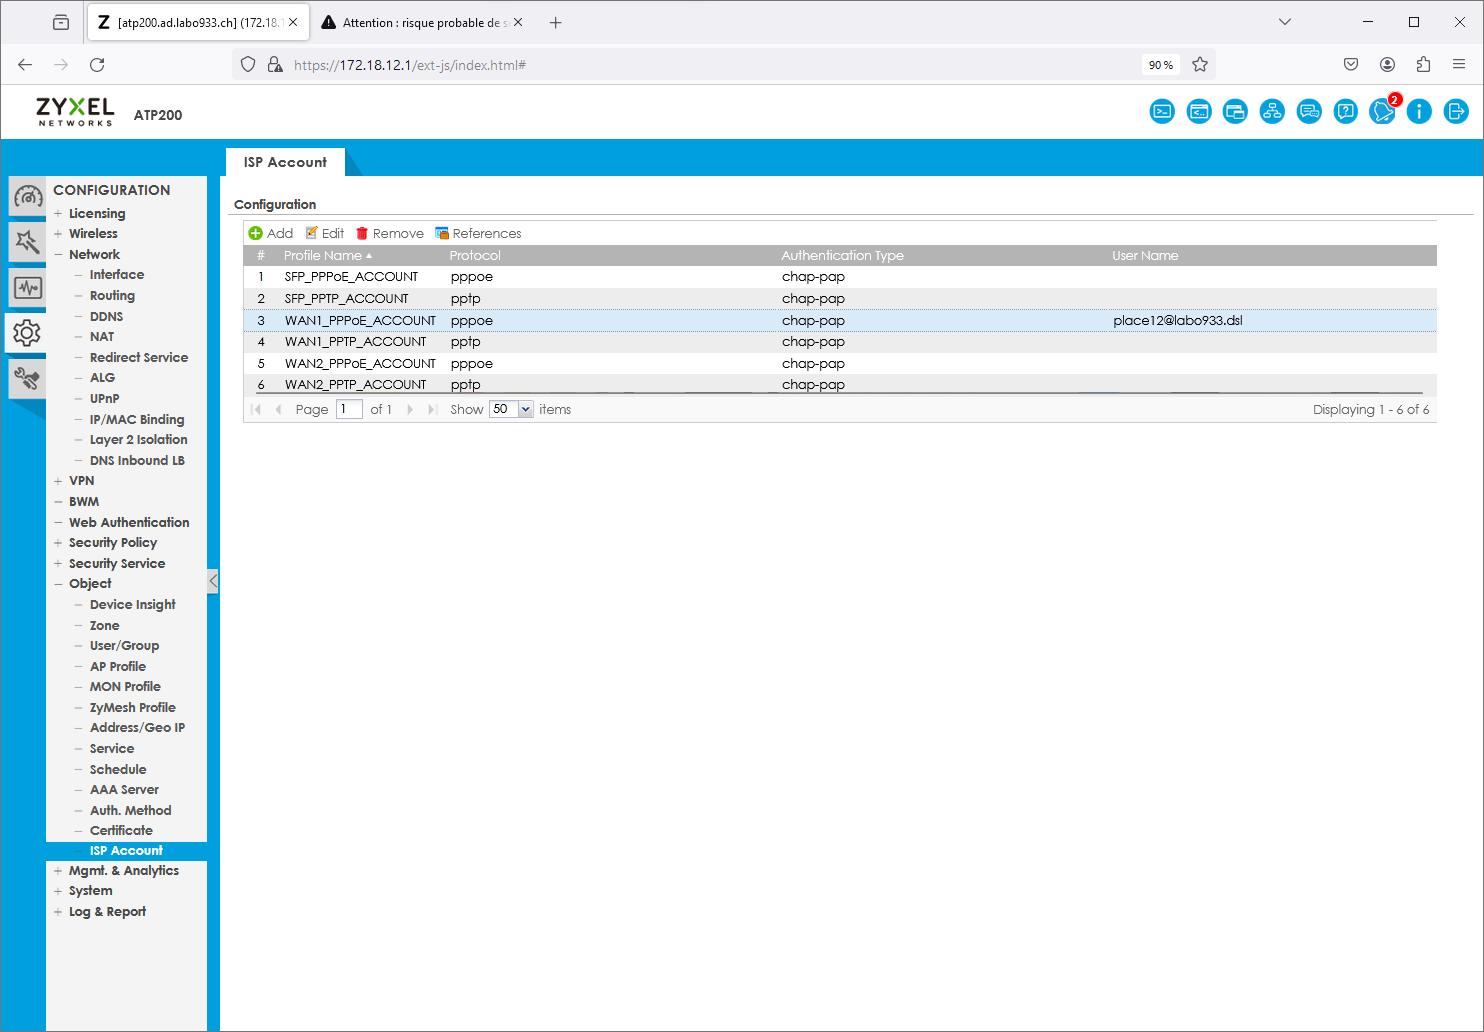Select the SFP_PPTP_ACCOUNT row

coord(840,299)
